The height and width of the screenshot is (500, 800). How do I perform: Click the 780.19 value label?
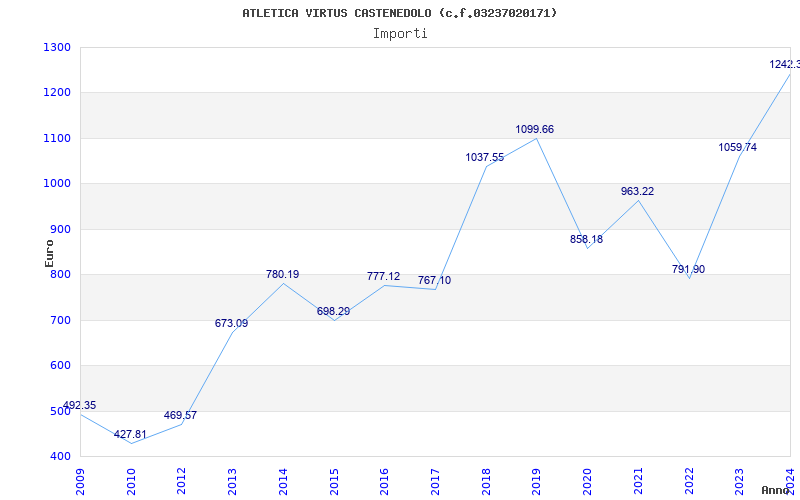point(282,274)
